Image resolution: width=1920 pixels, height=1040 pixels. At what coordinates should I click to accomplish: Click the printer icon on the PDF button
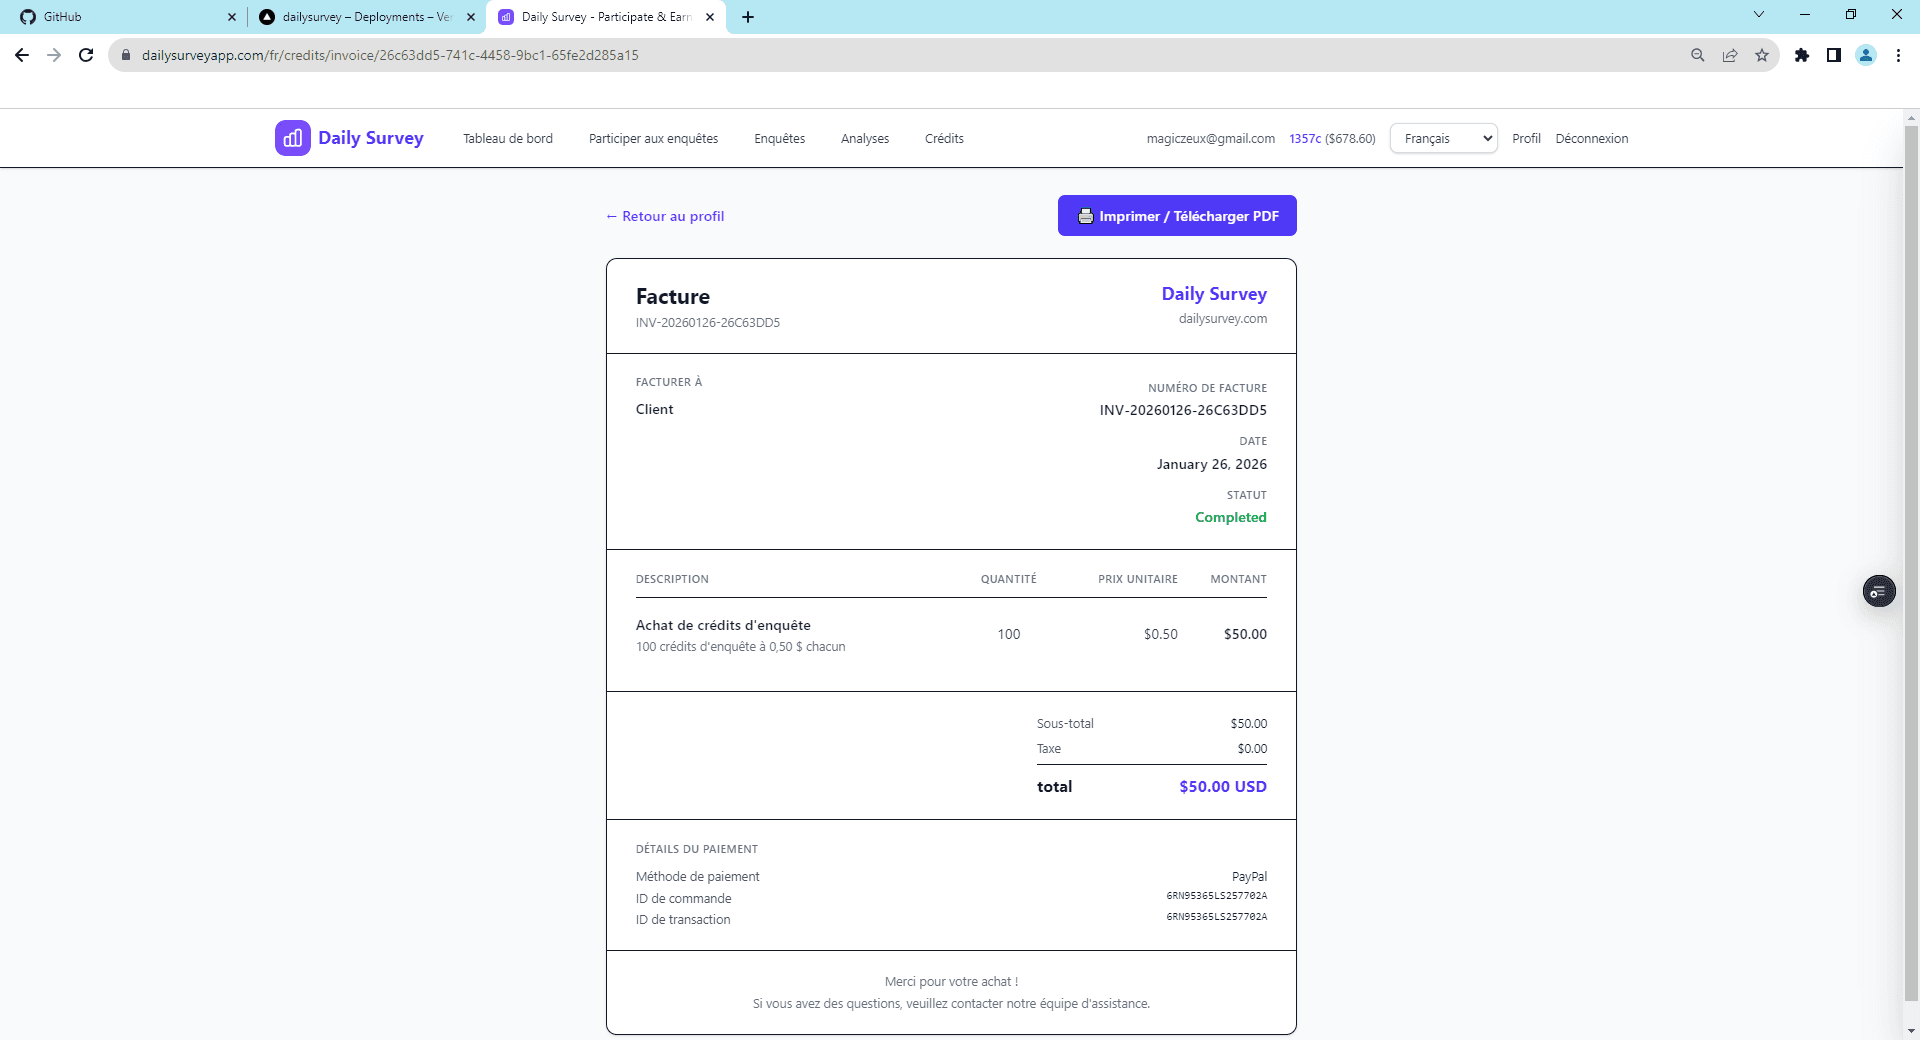pyautogui.click(x=1086, y=215)
